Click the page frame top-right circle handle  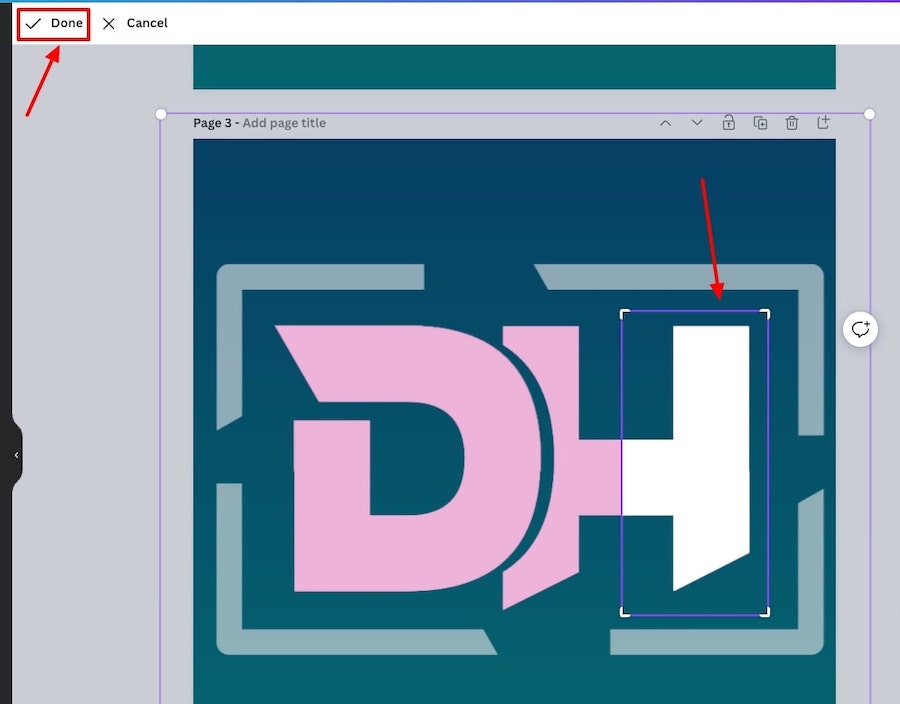869,114
